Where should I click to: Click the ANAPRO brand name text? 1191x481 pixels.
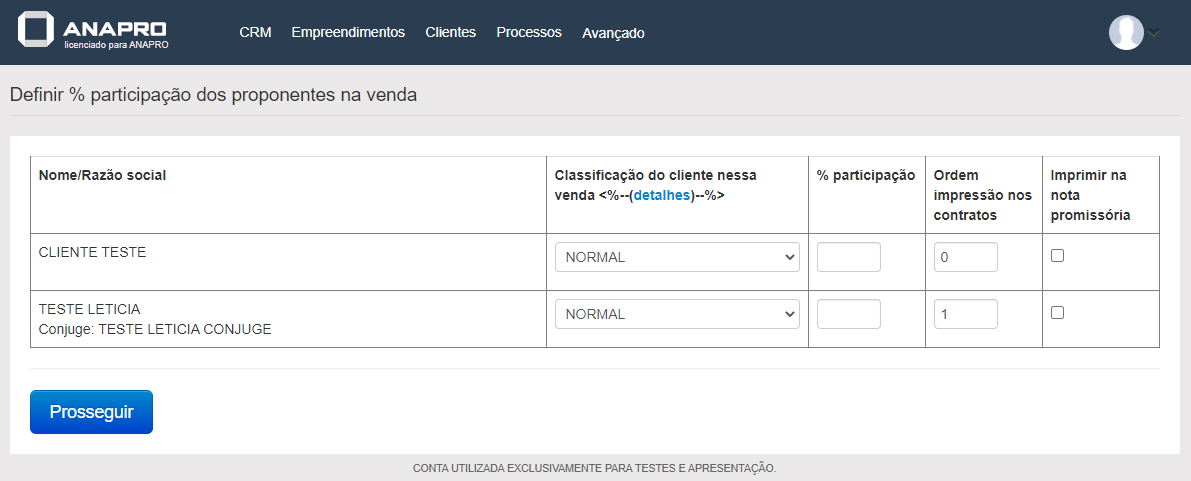tap(115, 28)
